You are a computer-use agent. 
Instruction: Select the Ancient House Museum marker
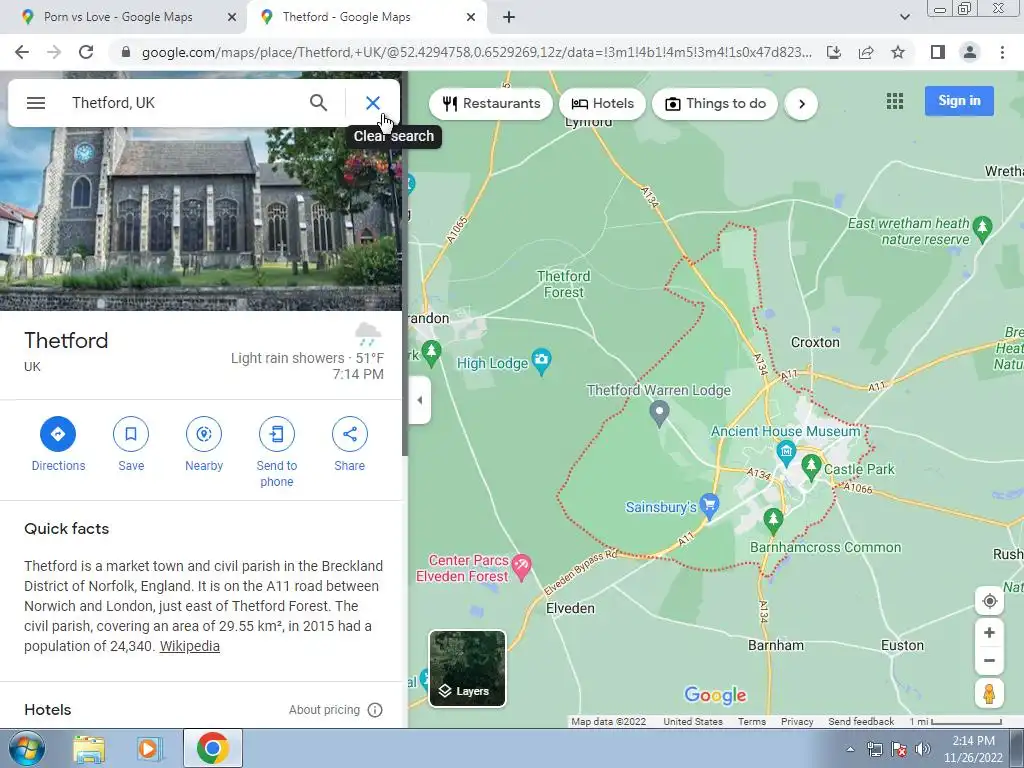(x=786, y=452)
